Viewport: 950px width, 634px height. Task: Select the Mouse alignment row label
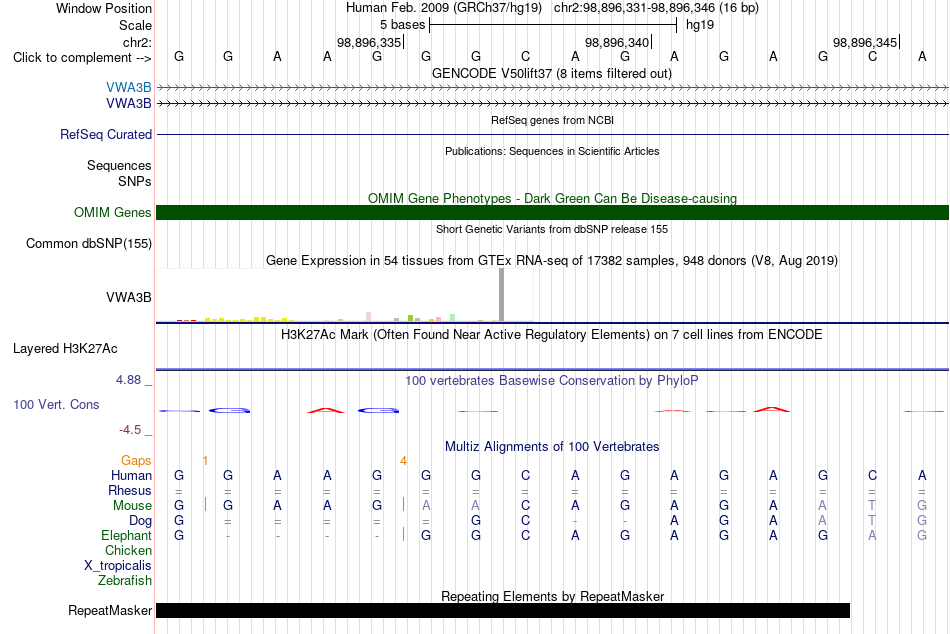click(x=132, y=506)
